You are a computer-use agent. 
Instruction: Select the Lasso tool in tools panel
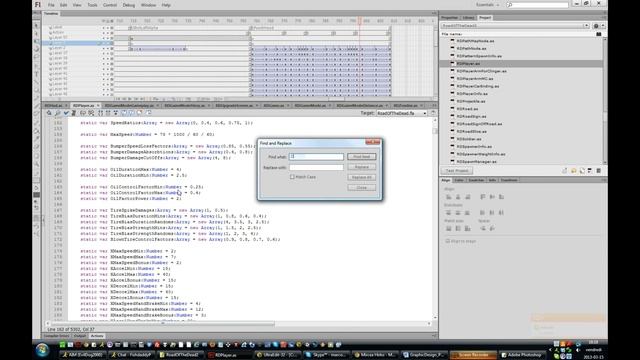37,58
